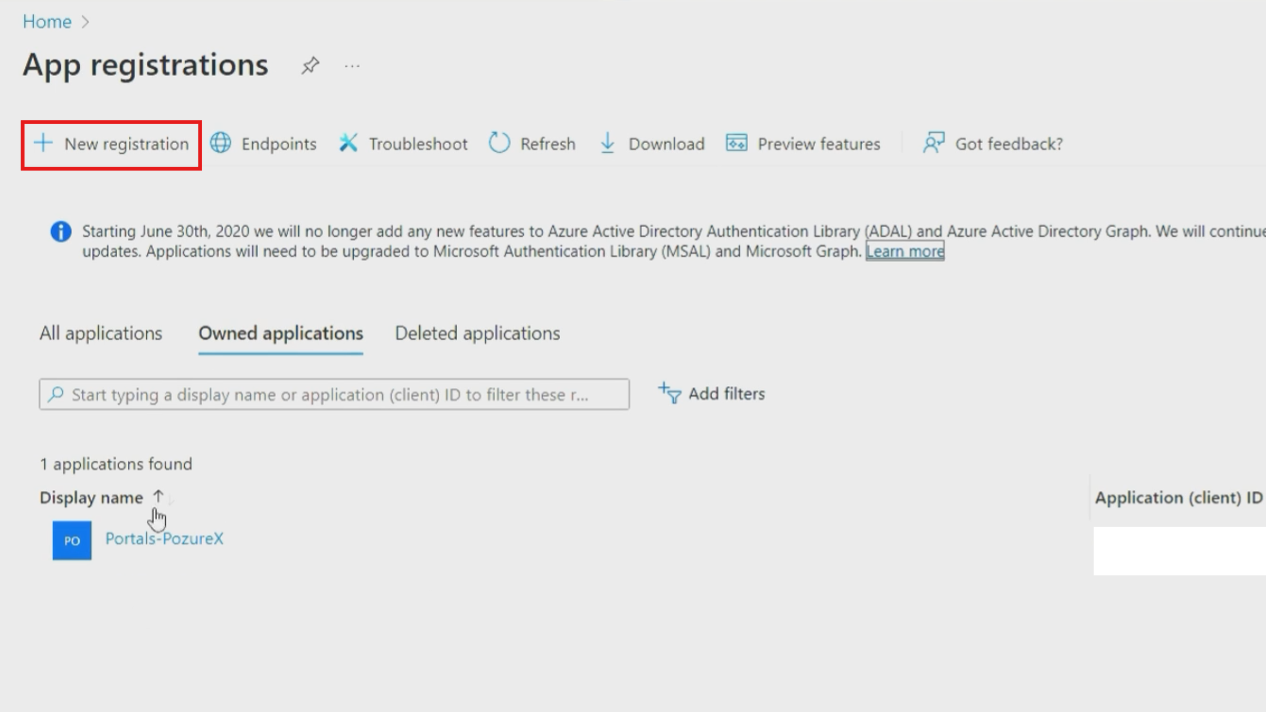The height and width of the screenshot is (712, 1266).
Task: Refresh the app registrations list
Action: point(532,144)
